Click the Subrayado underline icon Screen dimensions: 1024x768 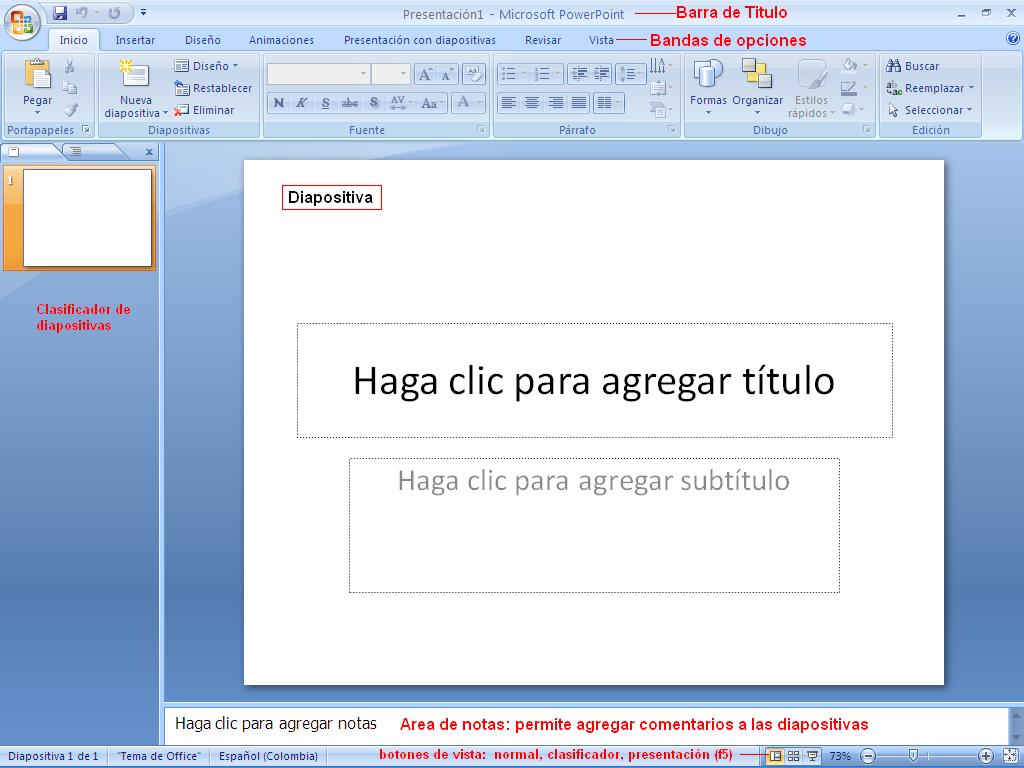coord(325,102)
